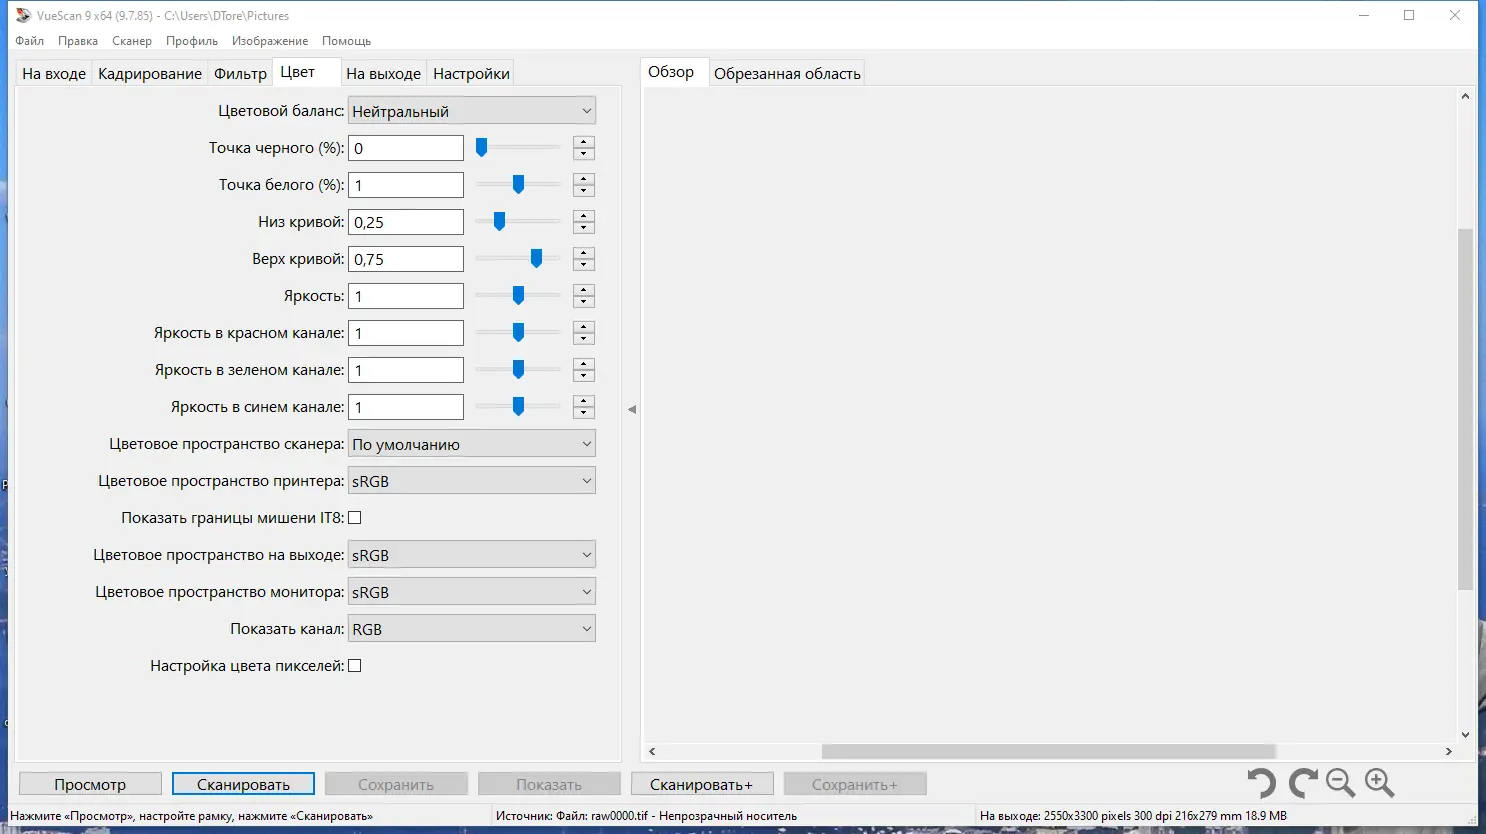Open the 'Настройки' tab
Viewport: 1486px width, 834px height.
point(472,74)
